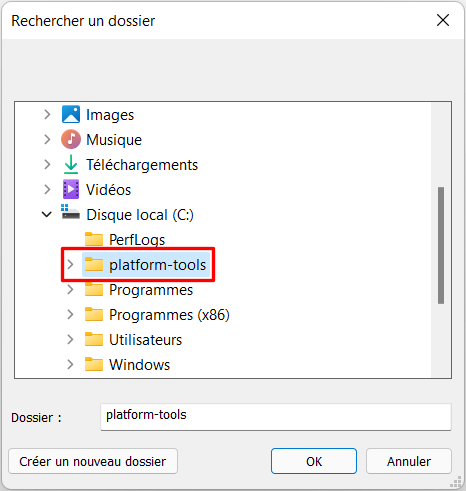Click Créer un nouveau dossier button
This screenshot has width=466, height=491.
click(x=93, y=461)
